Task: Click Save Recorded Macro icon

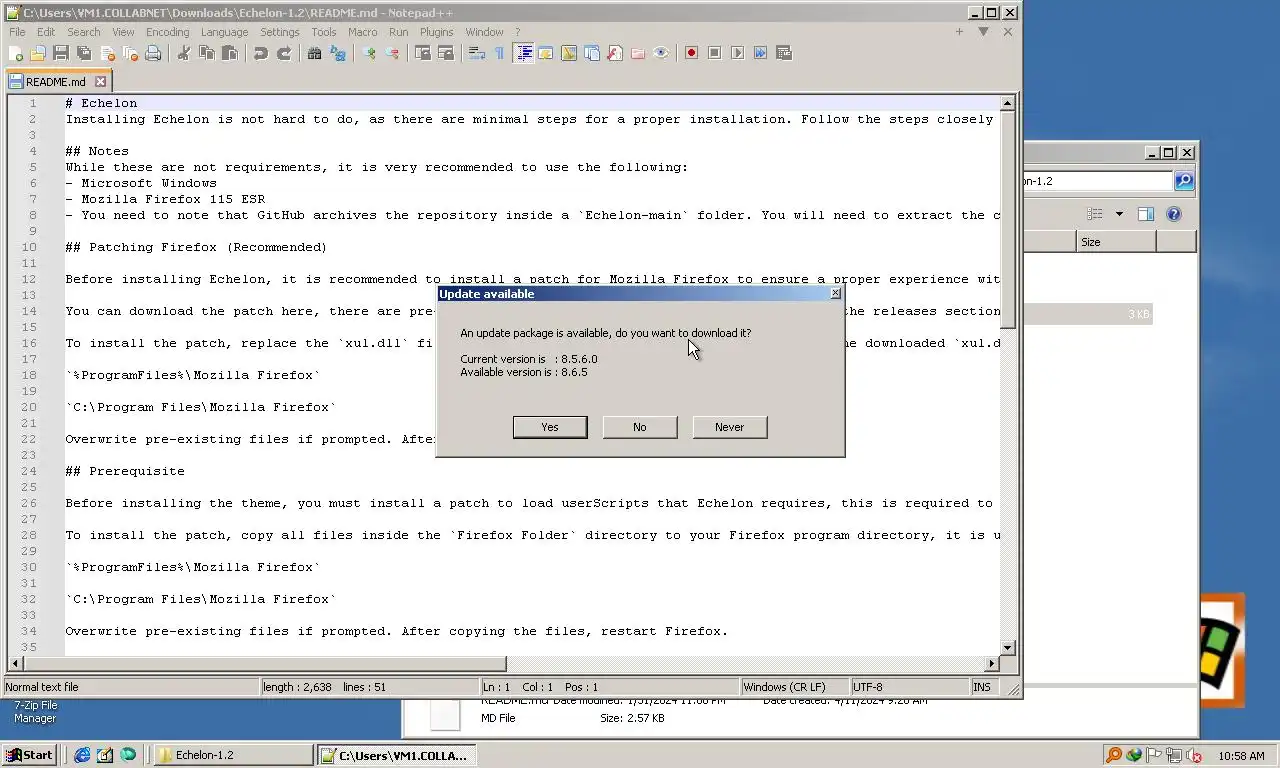Action: click(783, 53)
